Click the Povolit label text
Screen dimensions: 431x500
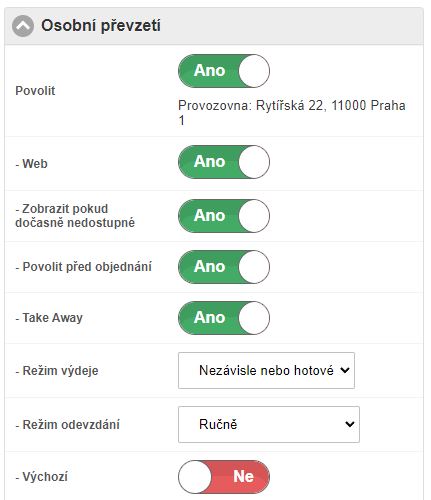click(x=35, y=91)
